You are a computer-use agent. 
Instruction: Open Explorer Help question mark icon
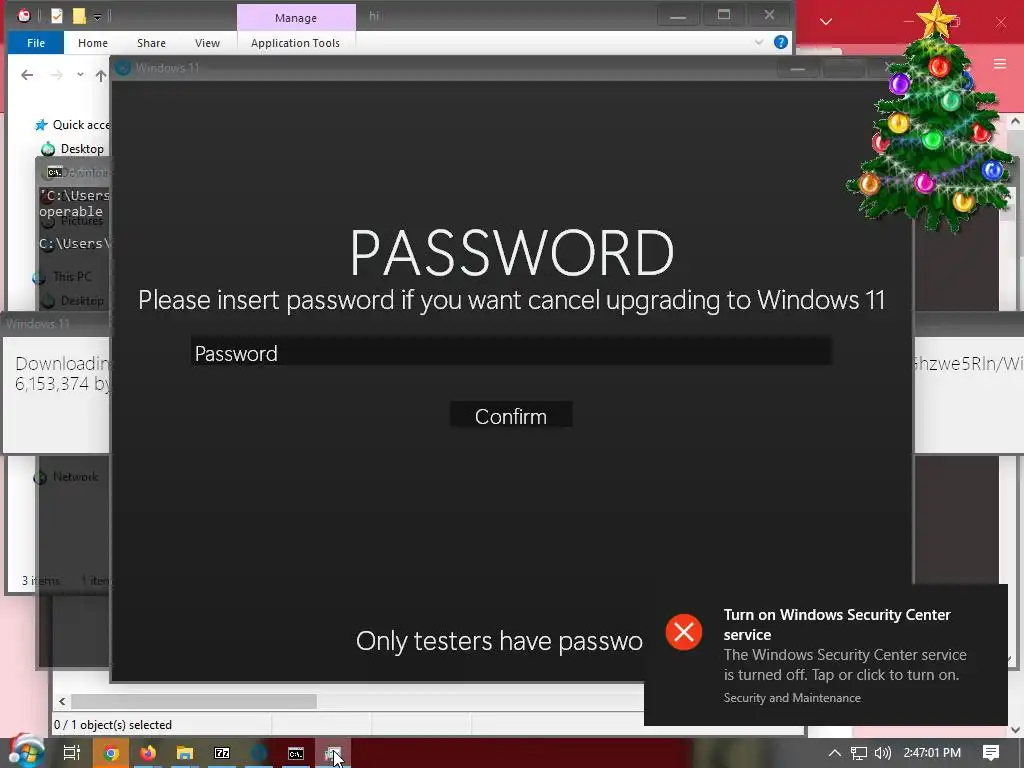[x=780, y=42]
